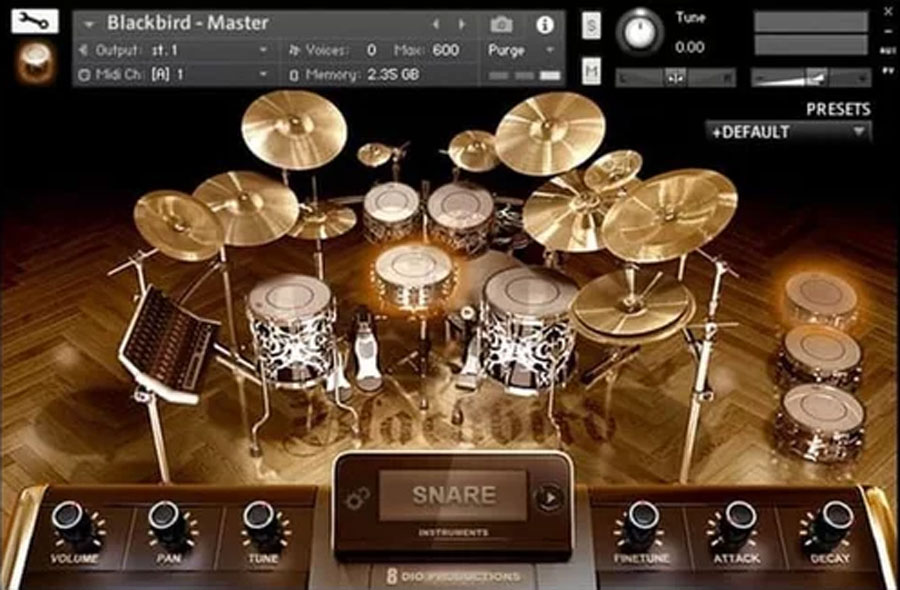Viewport: 900px width, 590px height.
Task: Select the outermost cymbal on the far left
Action: pos(178,225)
